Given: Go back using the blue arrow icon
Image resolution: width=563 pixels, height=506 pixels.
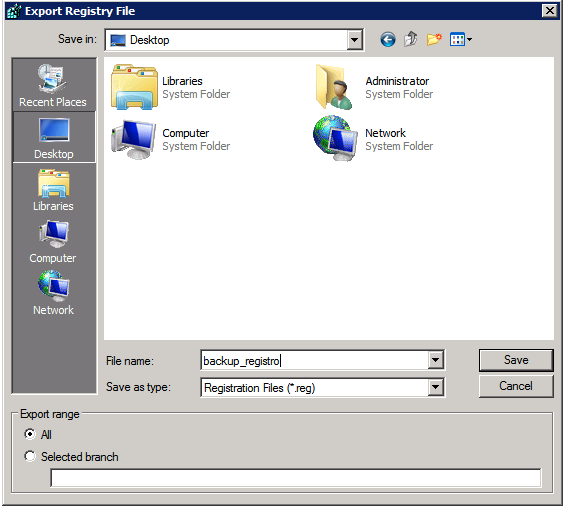Looking at the screenshot, I should (388, 40).
